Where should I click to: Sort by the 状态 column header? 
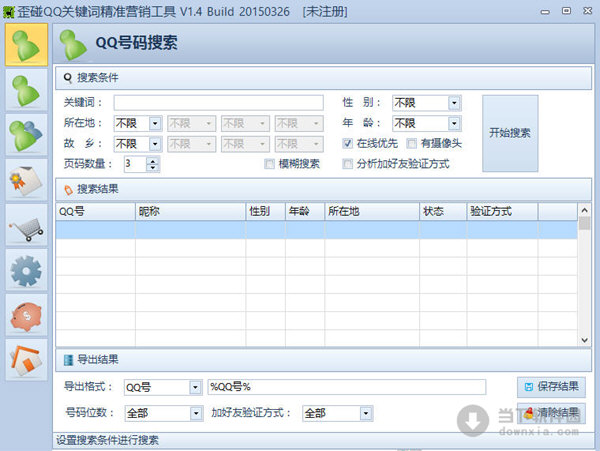(443, 211)
